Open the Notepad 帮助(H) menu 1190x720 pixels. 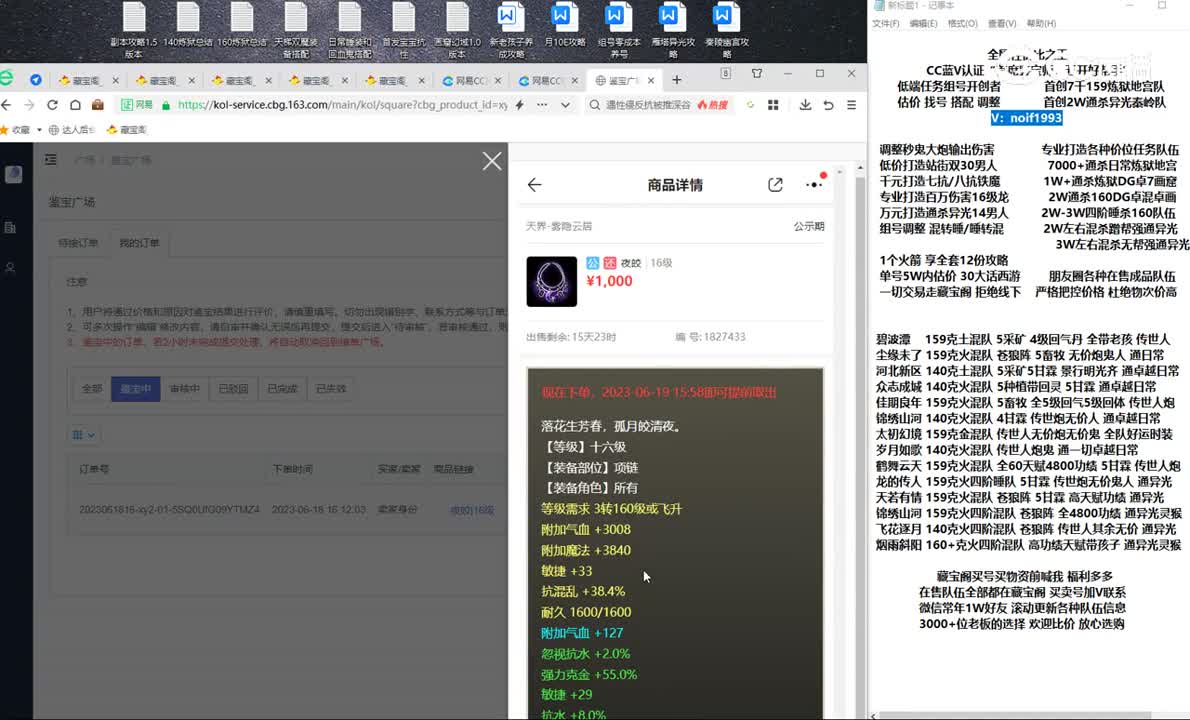1041,24
